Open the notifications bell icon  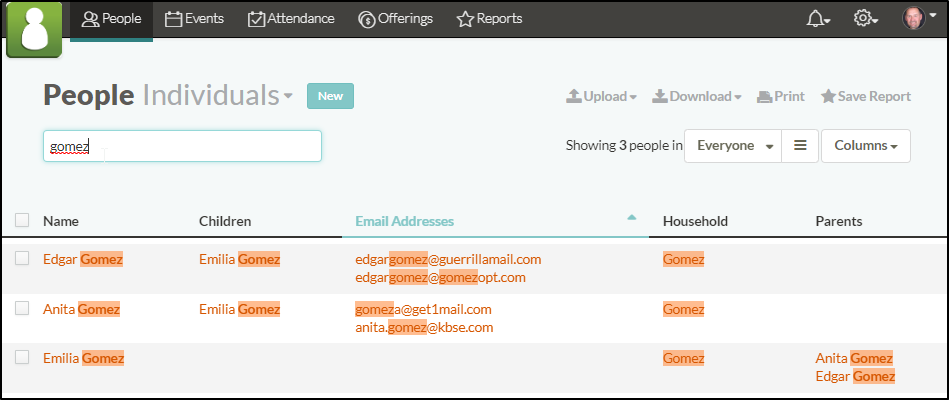[818, 19]
